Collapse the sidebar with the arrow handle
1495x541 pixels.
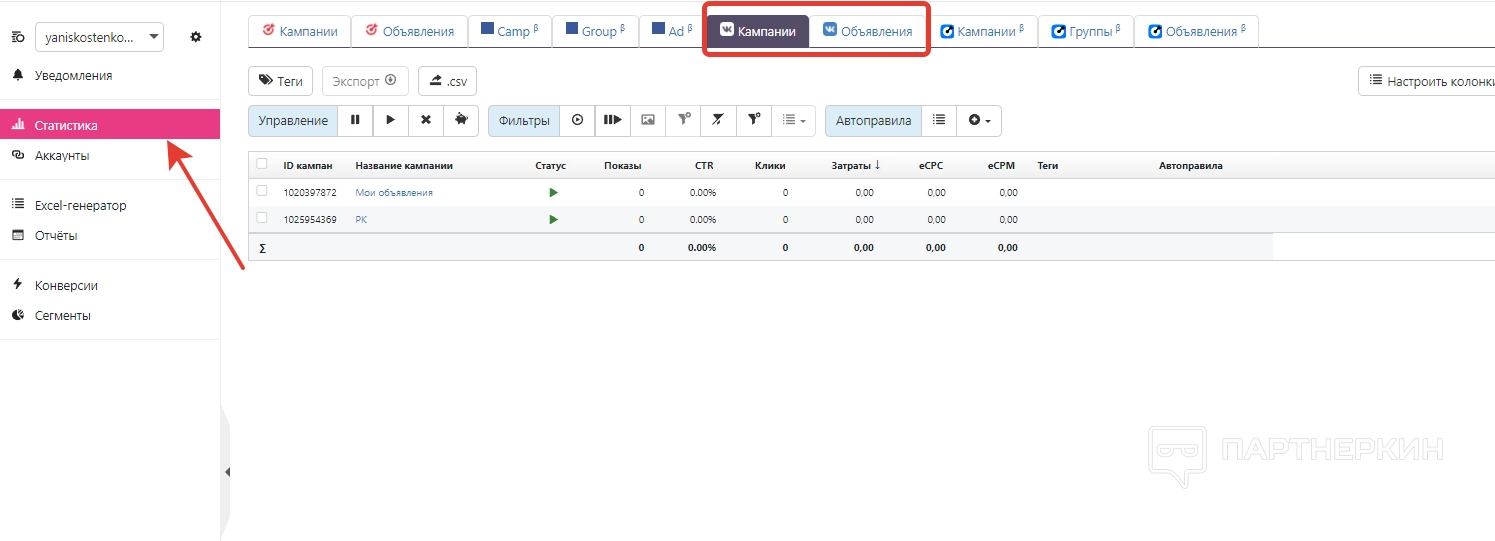point(226,472)
